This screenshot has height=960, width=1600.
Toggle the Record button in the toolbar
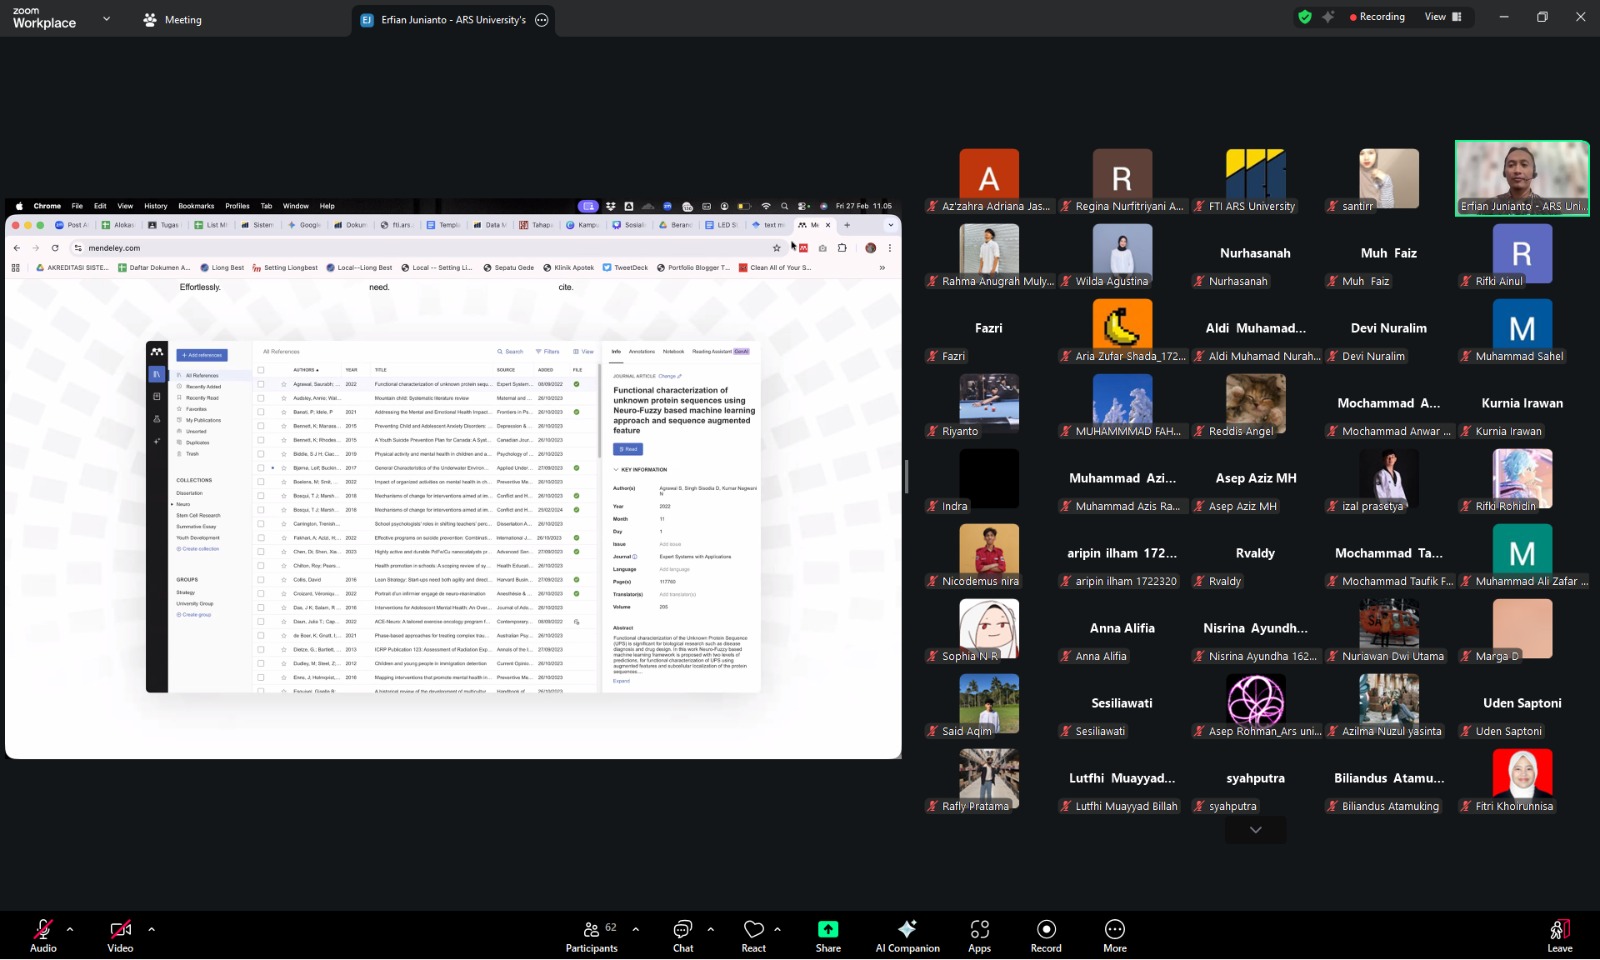tap(1046, 935)
